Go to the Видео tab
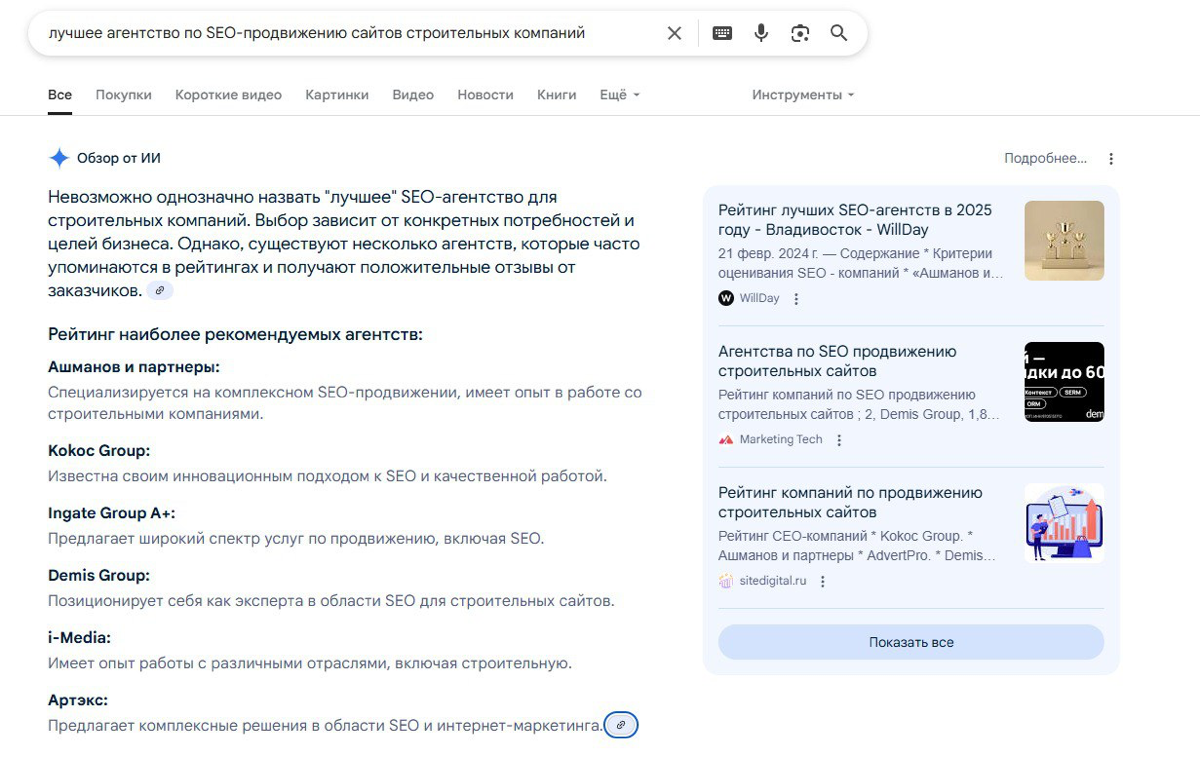The image size is (1200, 757). click(x=413, y=95)
